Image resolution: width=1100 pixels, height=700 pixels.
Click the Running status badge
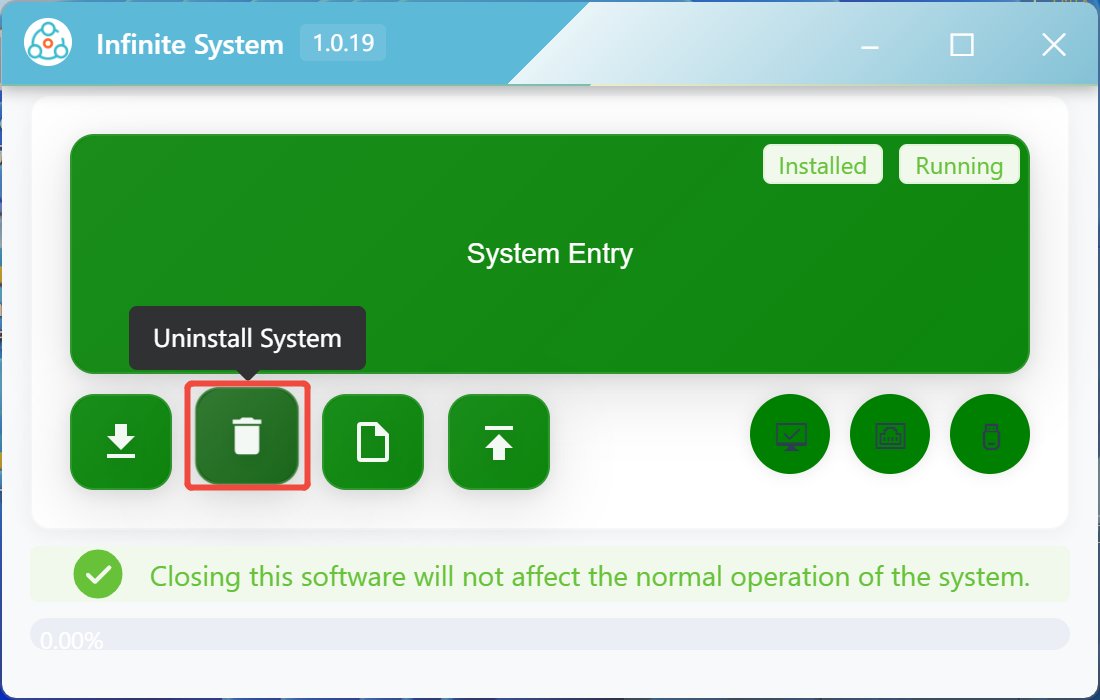pos(959,165)
